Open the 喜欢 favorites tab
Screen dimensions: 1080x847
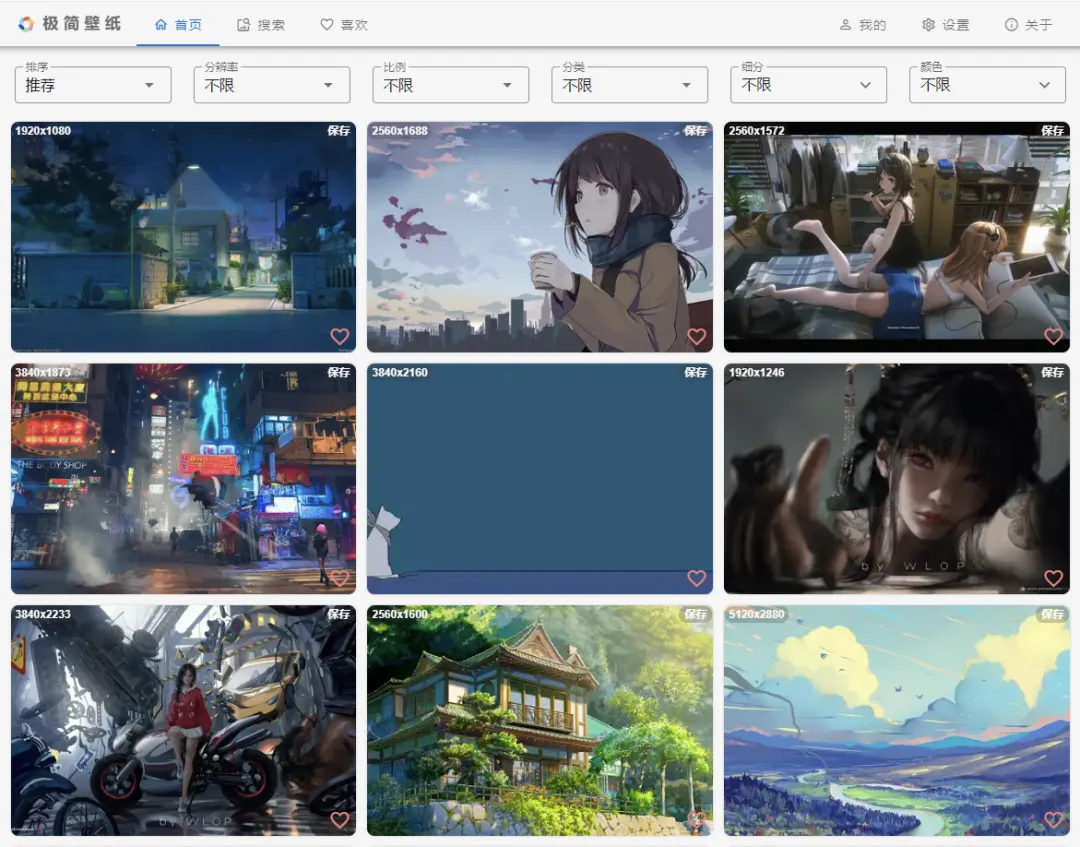click(344, 25)
